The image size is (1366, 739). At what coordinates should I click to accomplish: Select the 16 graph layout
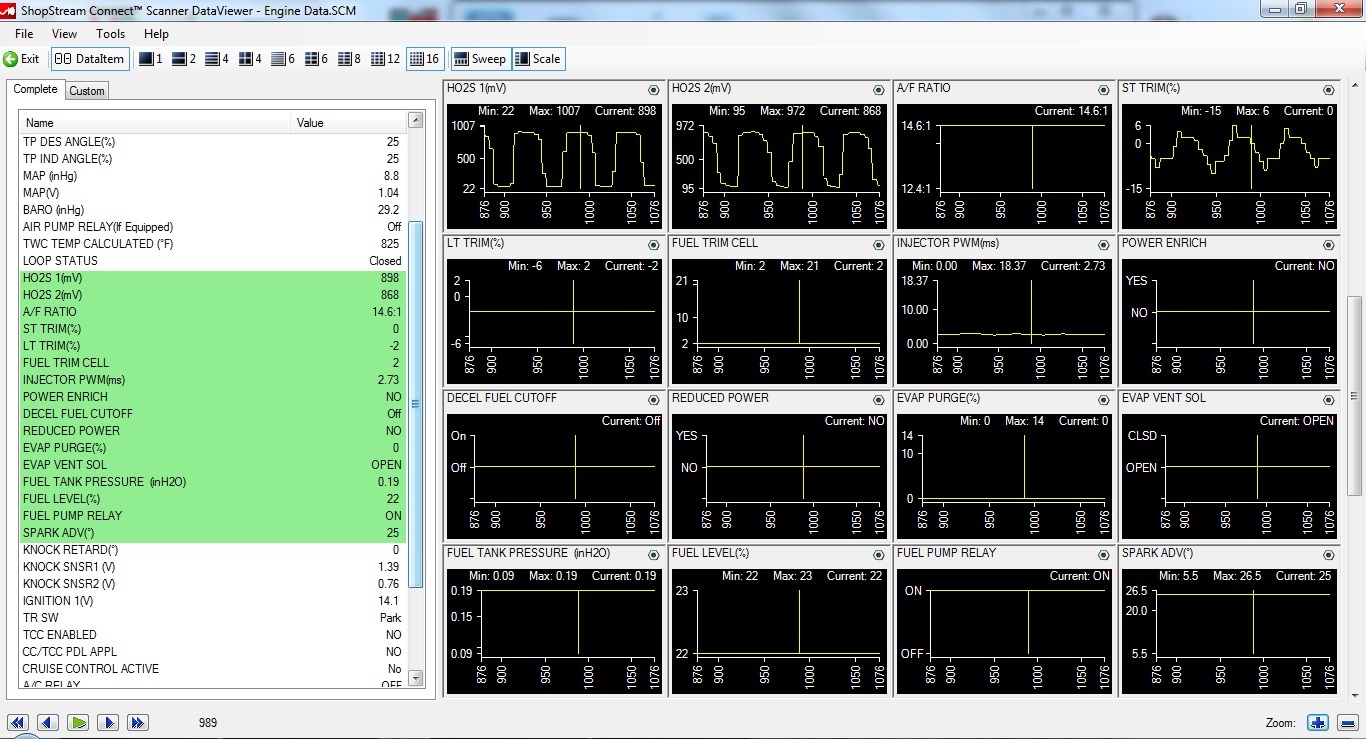click(x=425, y=59)
